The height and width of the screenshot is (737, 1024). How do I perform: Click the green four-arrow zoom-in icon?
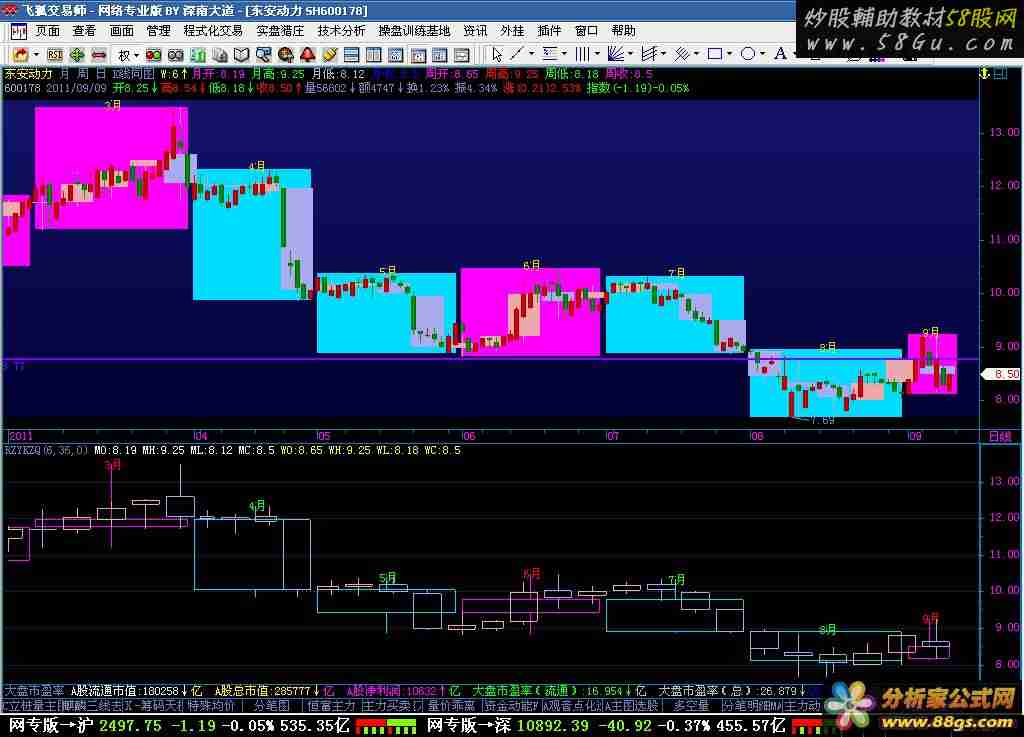coord(77,55)
